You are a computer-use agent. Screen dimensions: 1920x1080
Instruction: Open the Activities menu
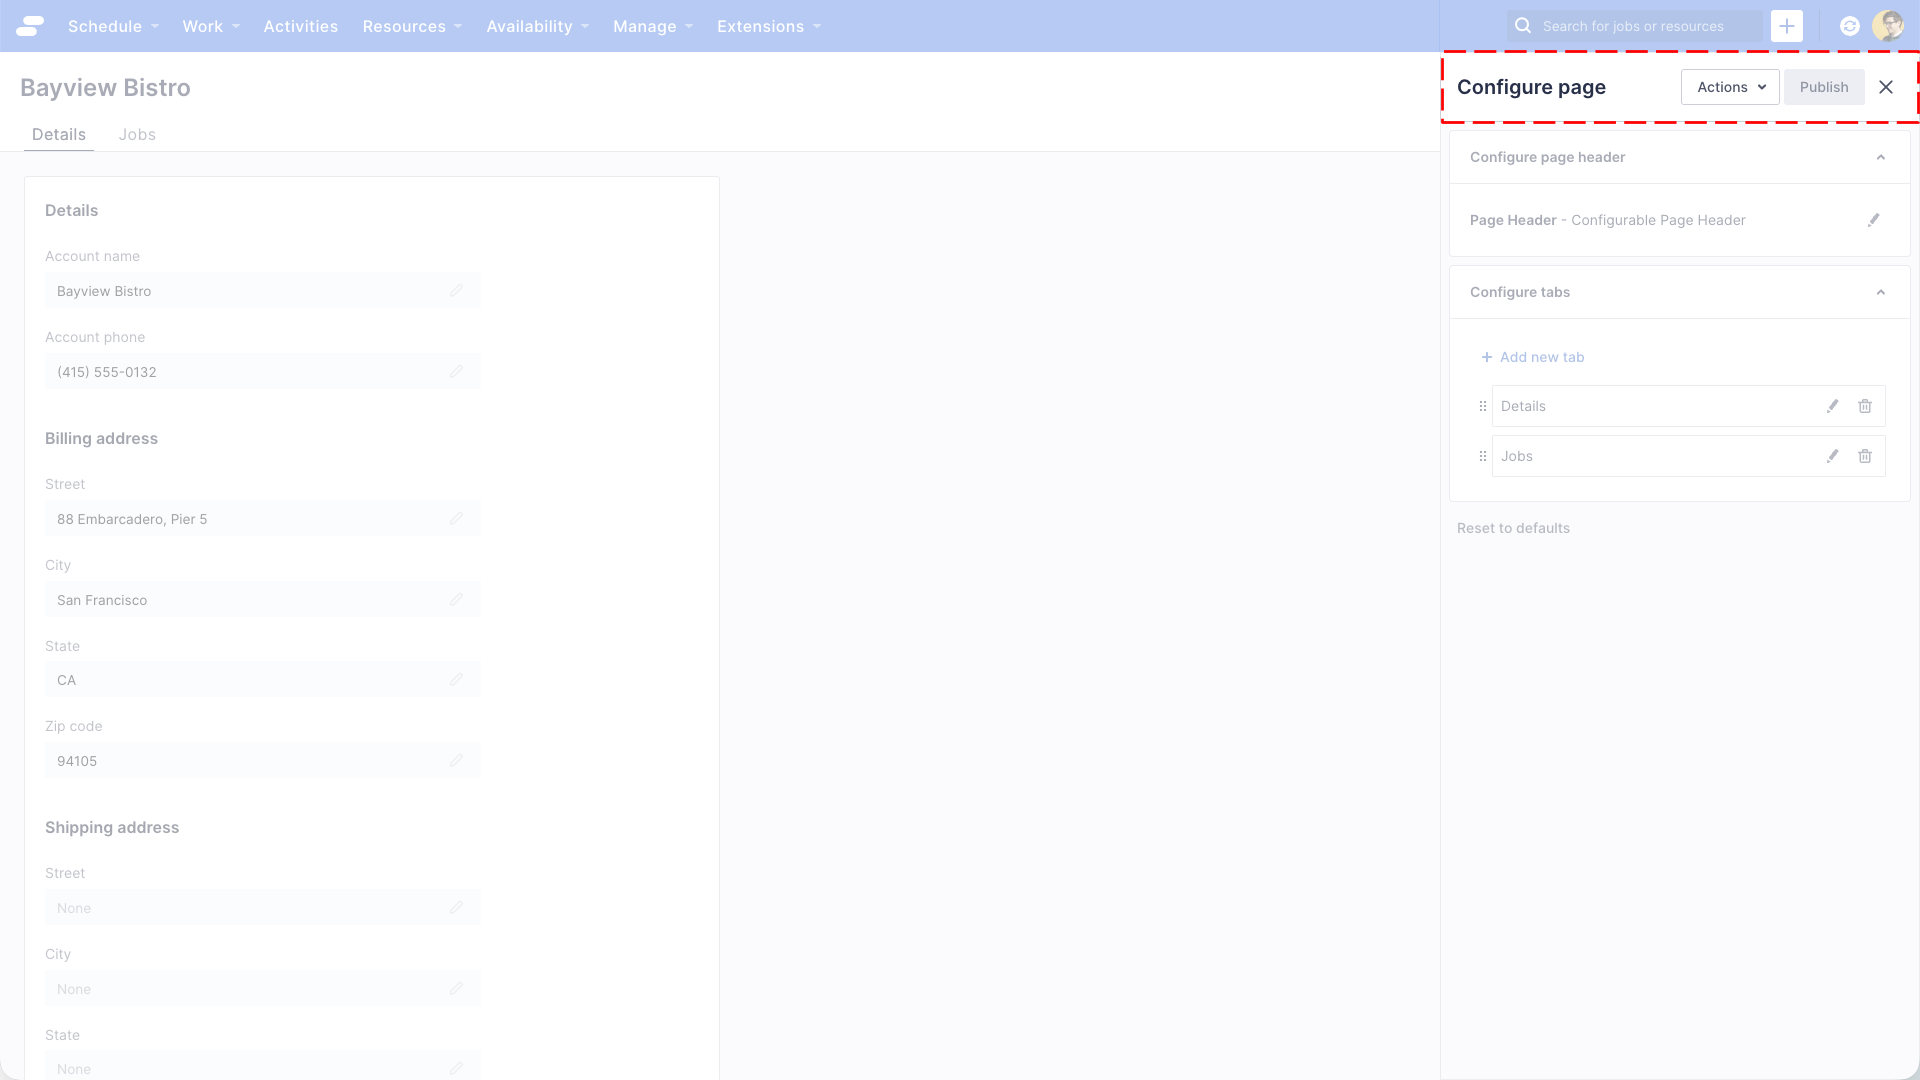(x=300, y=26)
